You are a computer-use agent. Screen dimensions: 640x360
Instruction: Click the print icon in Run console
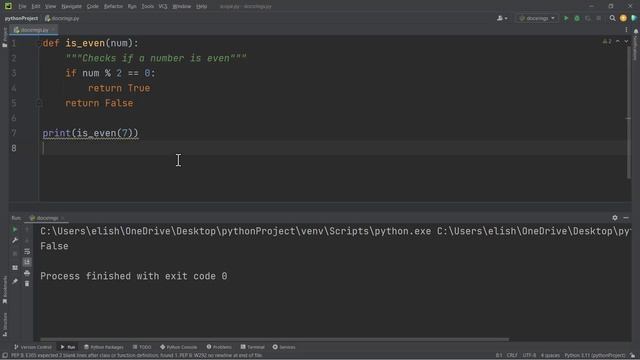(27, 273)
